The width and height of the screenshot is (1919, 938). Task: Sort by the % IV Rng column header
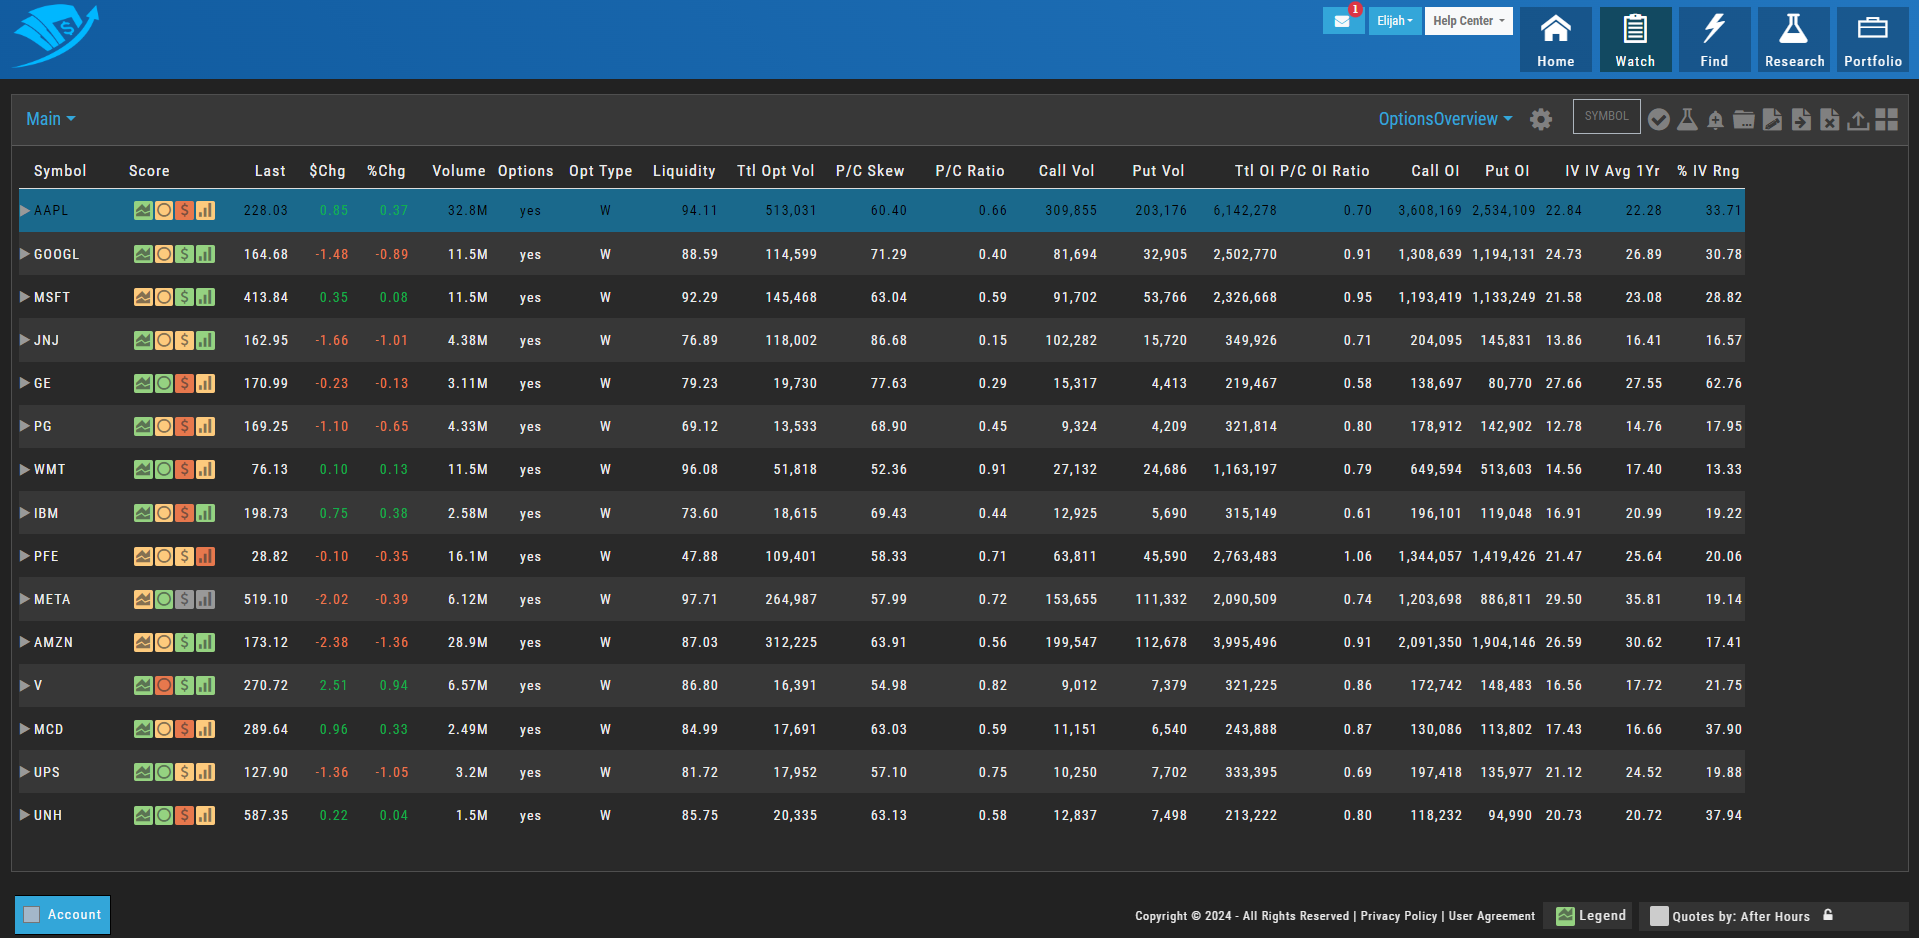[1708, 171]
